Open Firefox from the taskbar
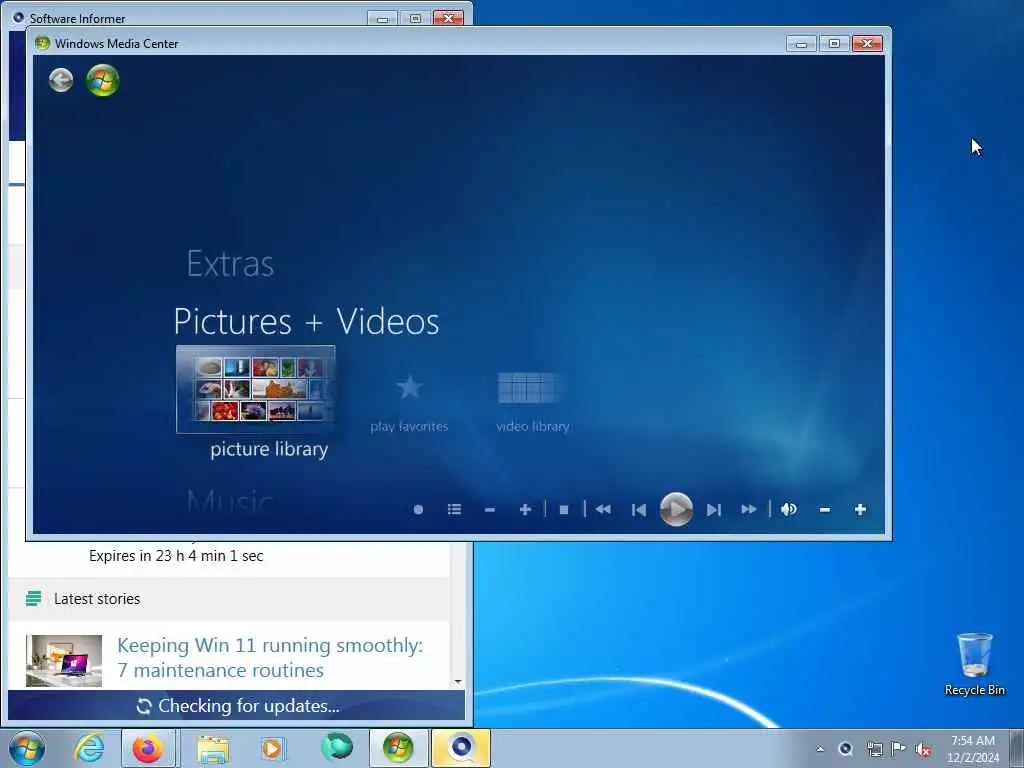Viewport: 1024px width, 768px height. click(x=148, y=748)
